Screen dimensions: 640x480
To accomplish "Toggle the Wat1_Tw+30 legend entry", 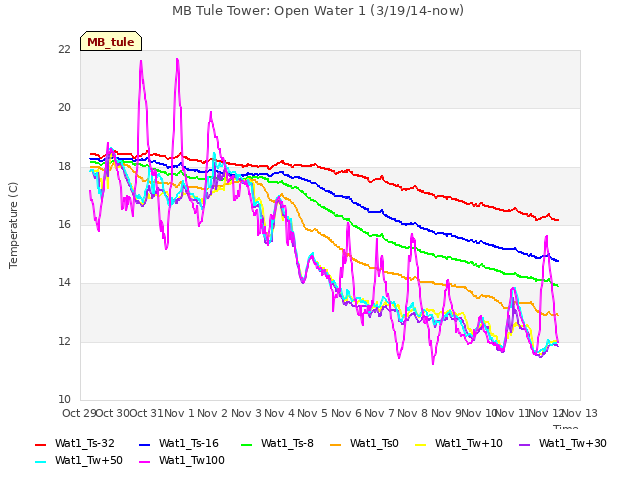I will tap(562, 443).
